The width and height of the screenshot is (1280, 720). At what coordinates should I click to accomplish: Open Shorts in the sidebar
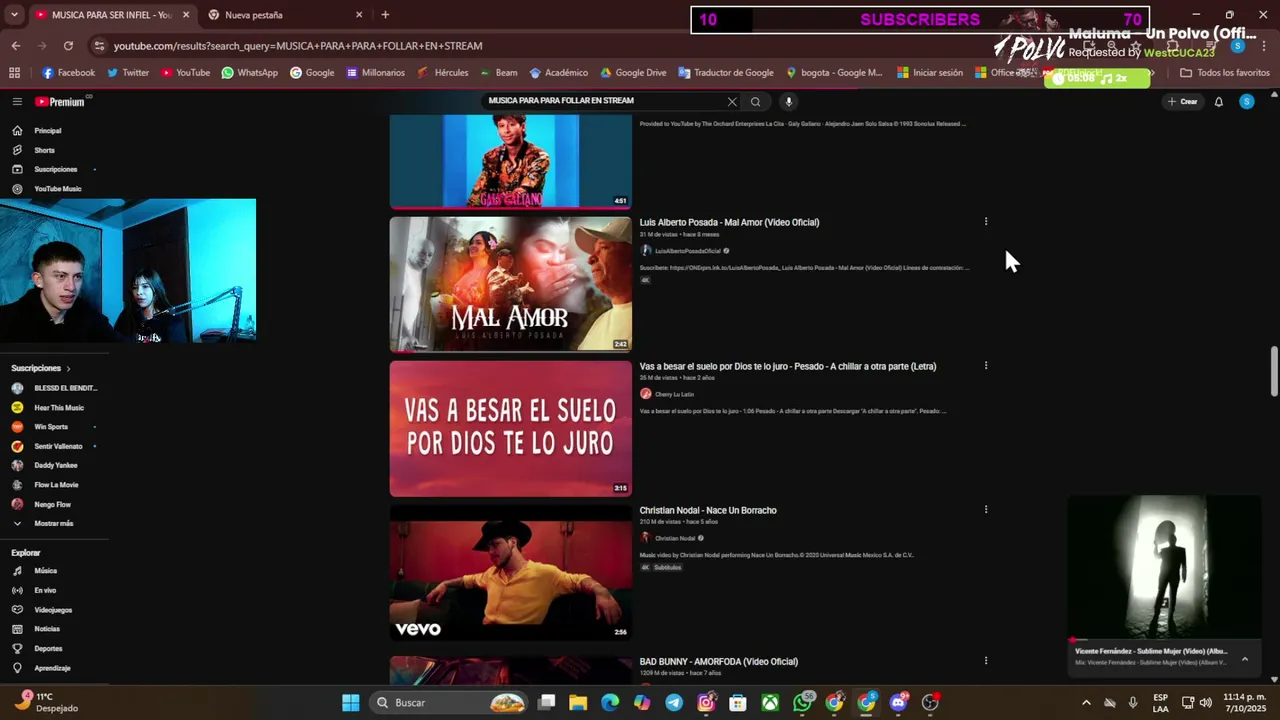point(45,150)
